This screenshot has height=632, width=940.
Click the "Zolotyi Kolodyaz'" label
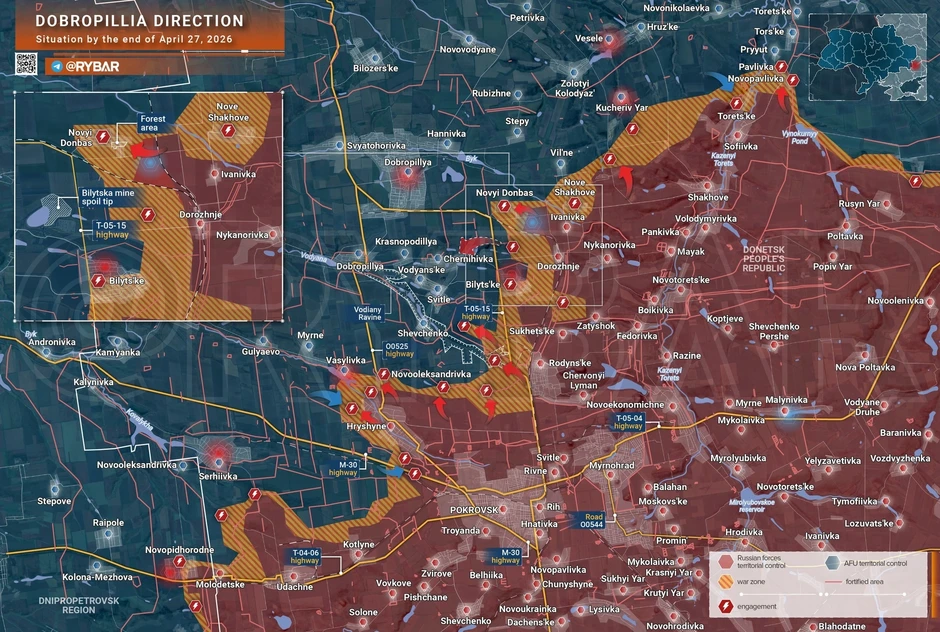tap(574, 89)
